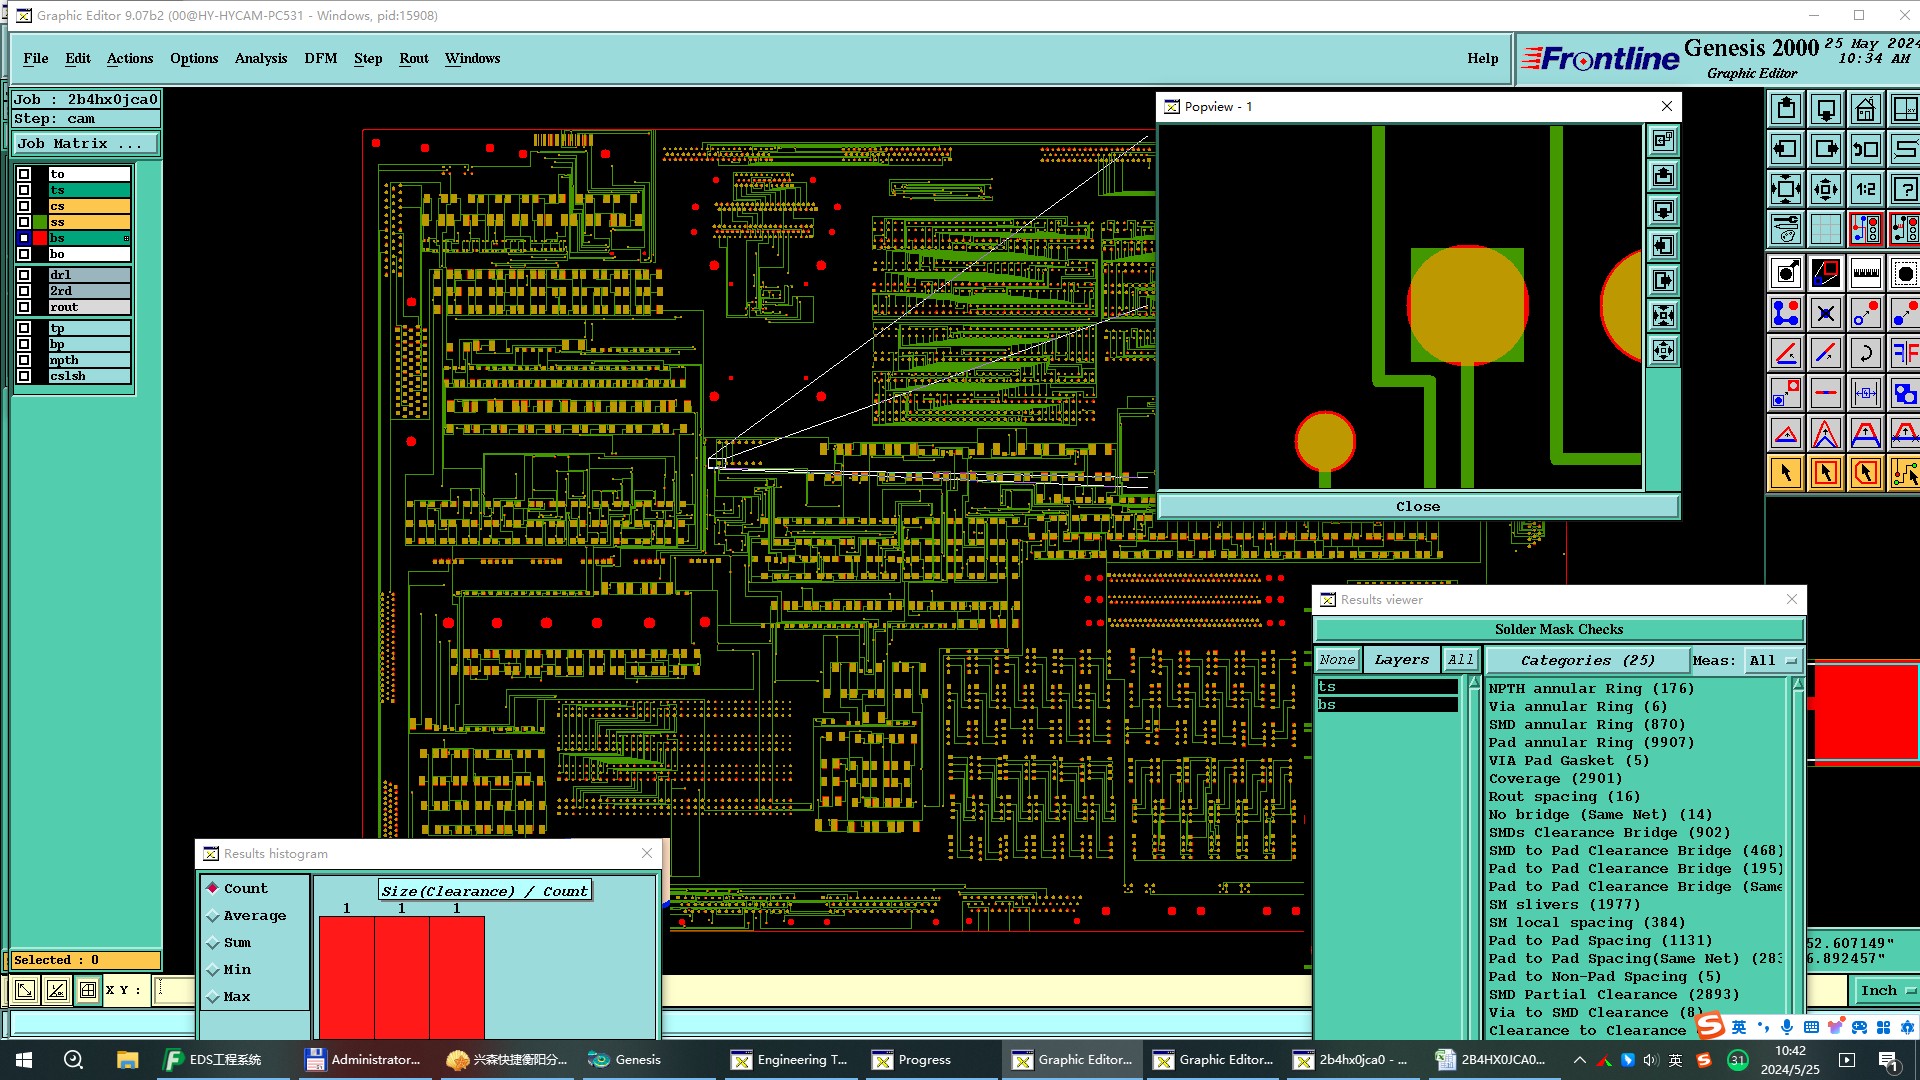Select the SM slivers (1977) category
This screenshot has width=1920, height=1080.
coord(1564,904)
